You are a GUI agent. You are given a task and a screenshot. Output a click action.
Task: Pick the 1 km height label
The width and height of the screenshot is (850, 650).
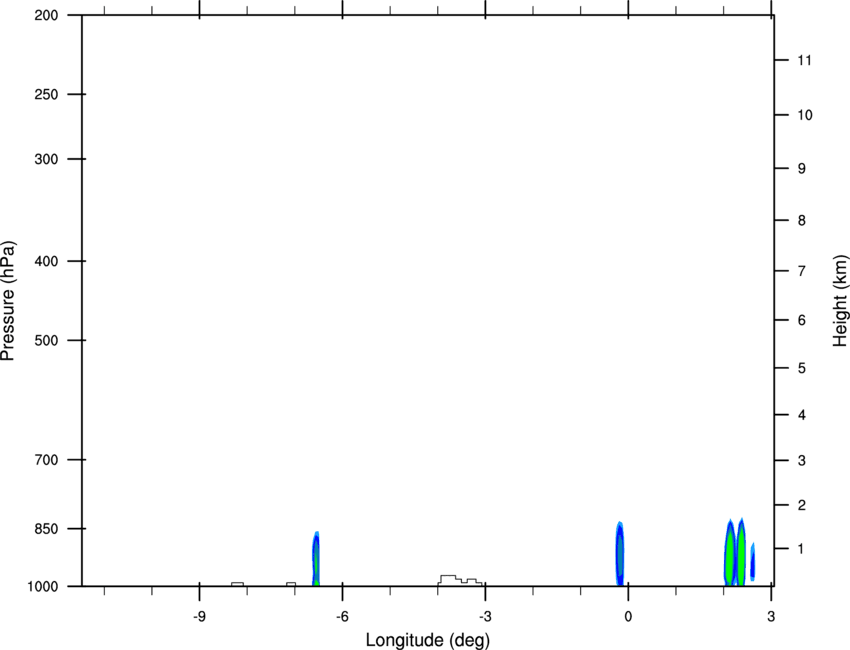pyautogui.click(x=802, y=549)
